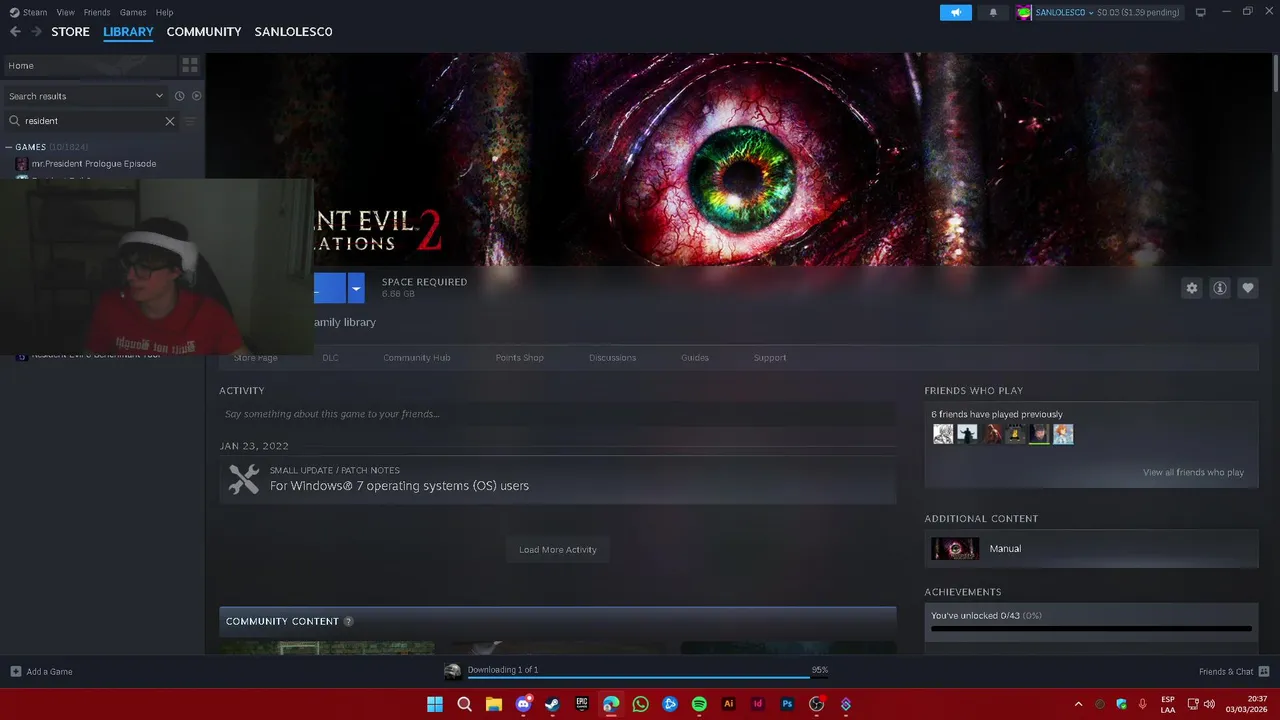Open the game's DLC tab
The width and height of the screenshot is (1280, 720).
tap(330, 357)
